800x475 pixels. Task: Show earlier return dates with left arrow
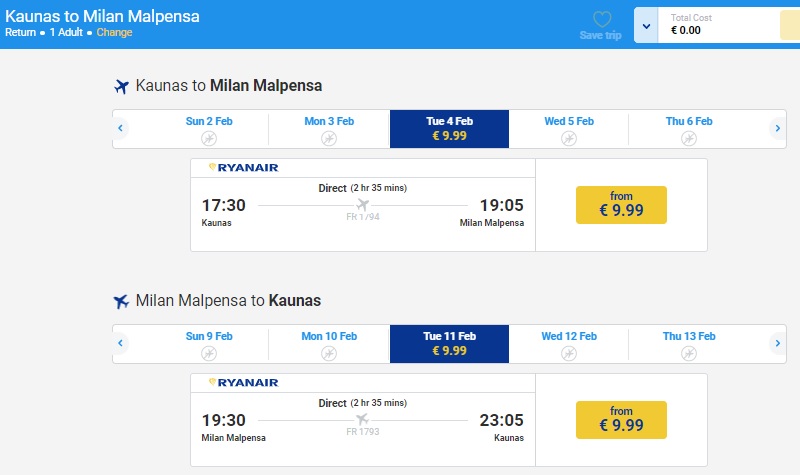pyautogui.click(x=121, y=343)
